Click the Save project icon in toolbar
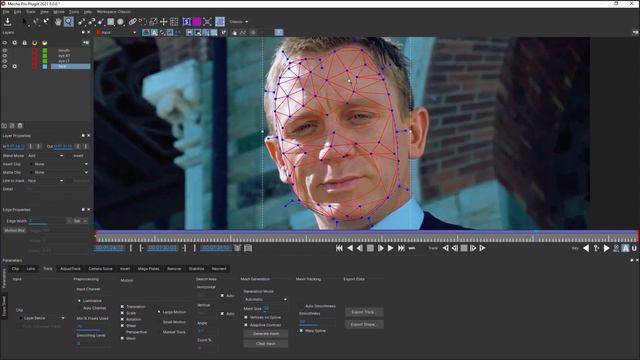This screenshot has width=640, height=360. point(7,22)
